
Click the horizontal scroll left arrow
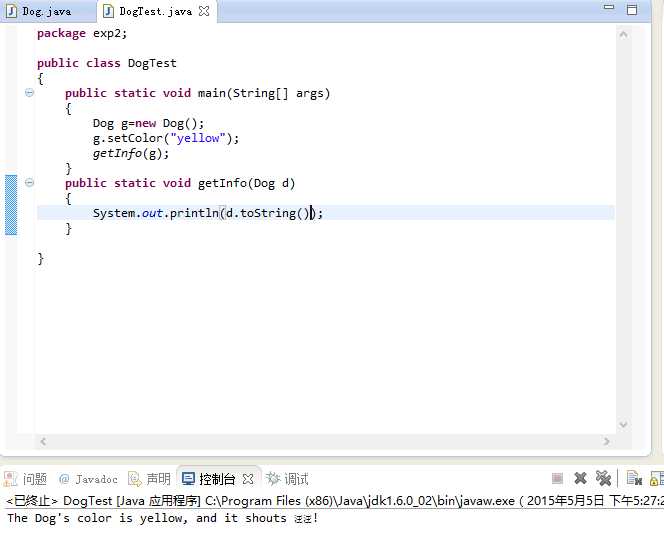(x=43, y=442)
